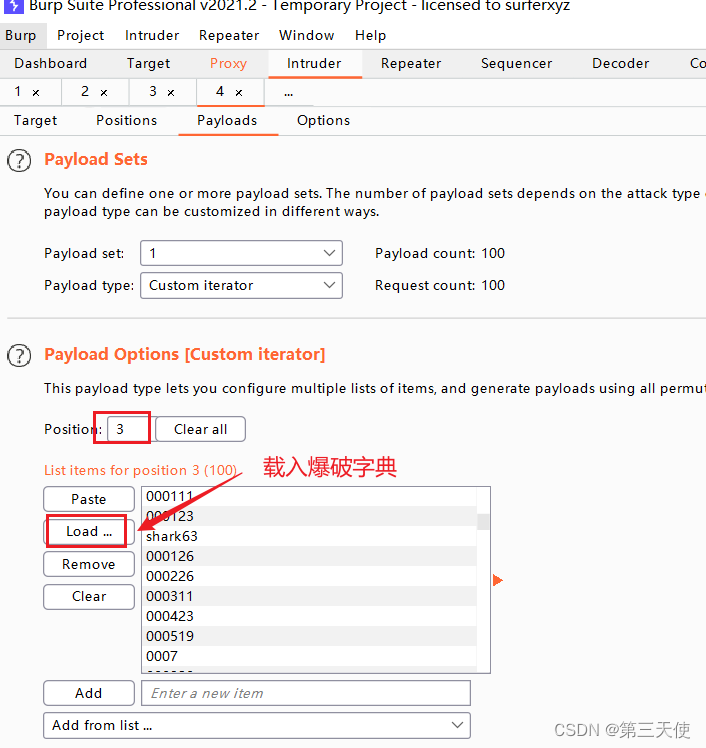
Task: Switch to the top-level Target tab
Action: tap(148, 63)
